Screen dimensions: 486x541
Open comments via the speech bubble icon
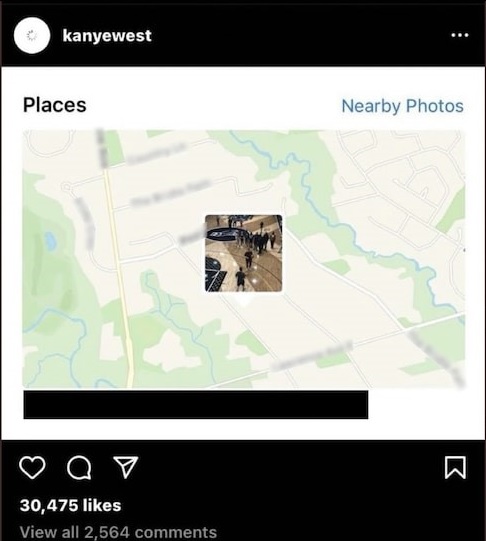(x=79, y=468)
